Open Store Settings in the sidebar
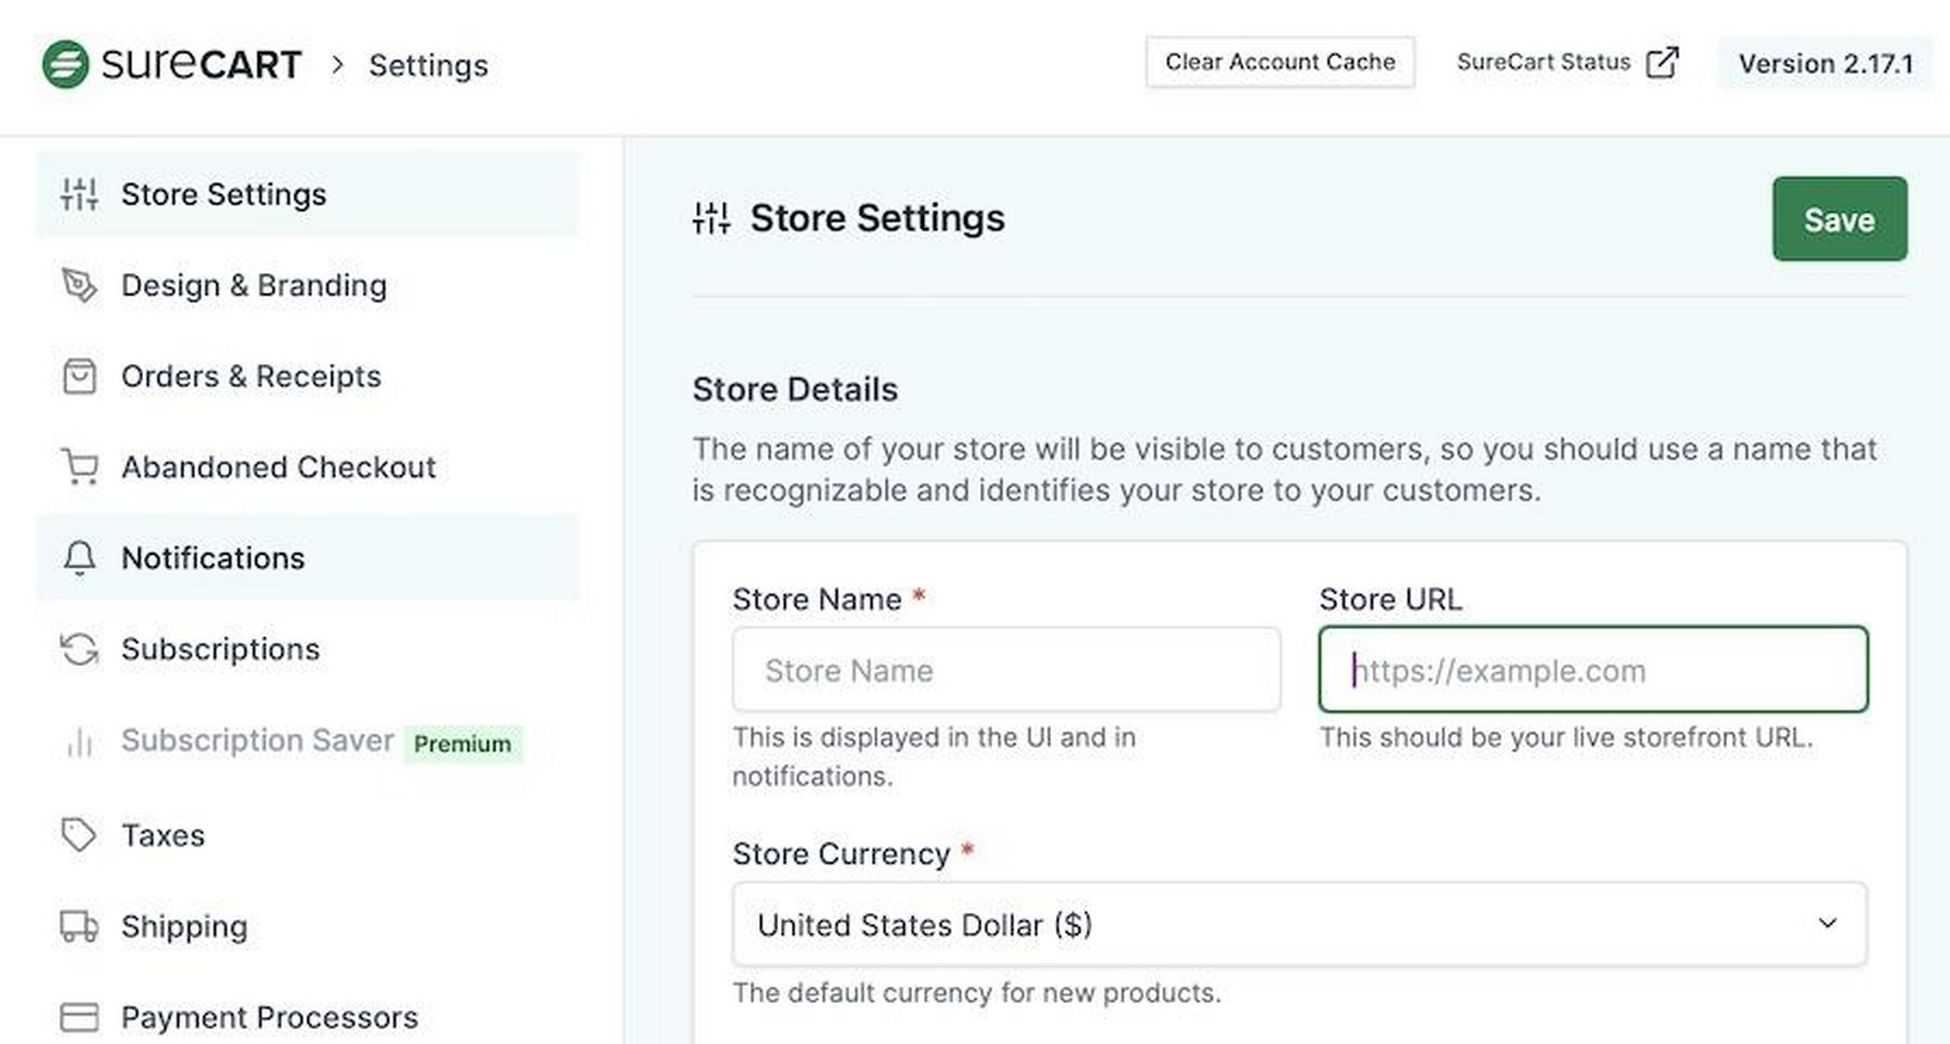The image size is (1950, 1044). pyautogui.click(x=308, y=194)
